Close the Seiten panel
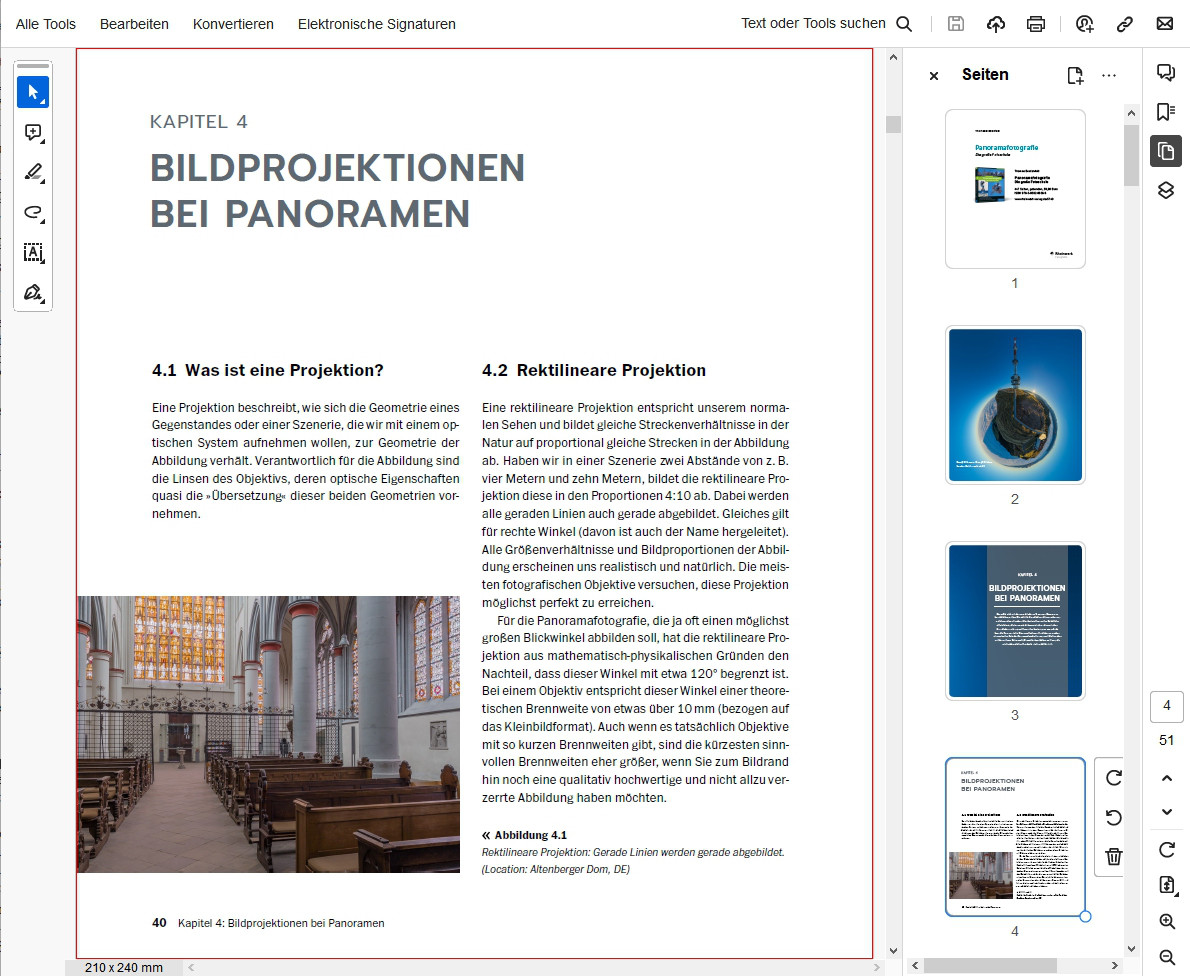Screen dimensions: 1190x976 (x=934, y=75)
